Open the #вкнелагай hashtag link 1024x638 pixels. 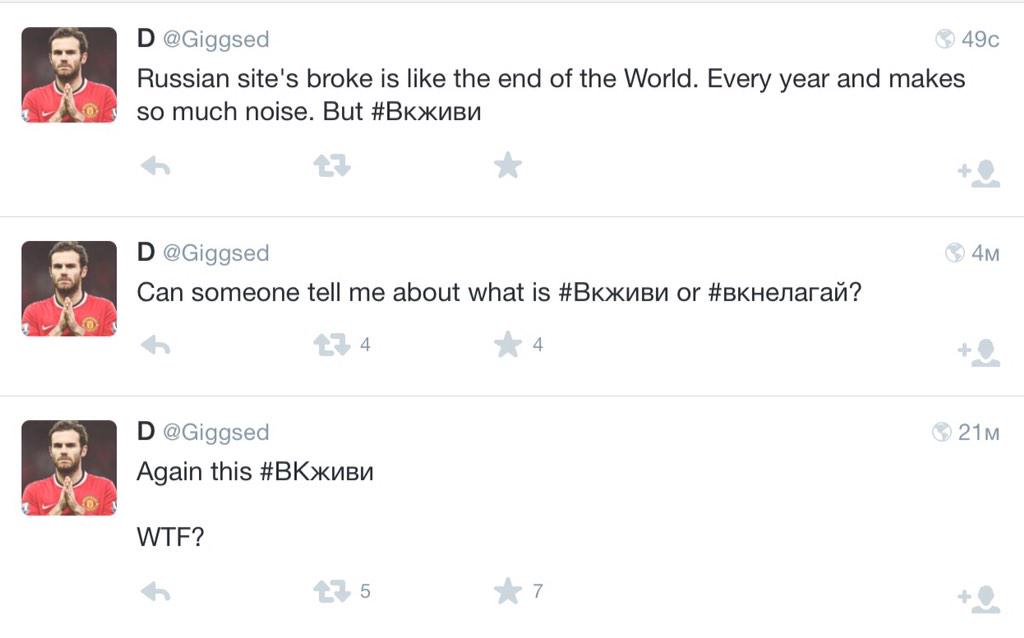click(777, 292)
